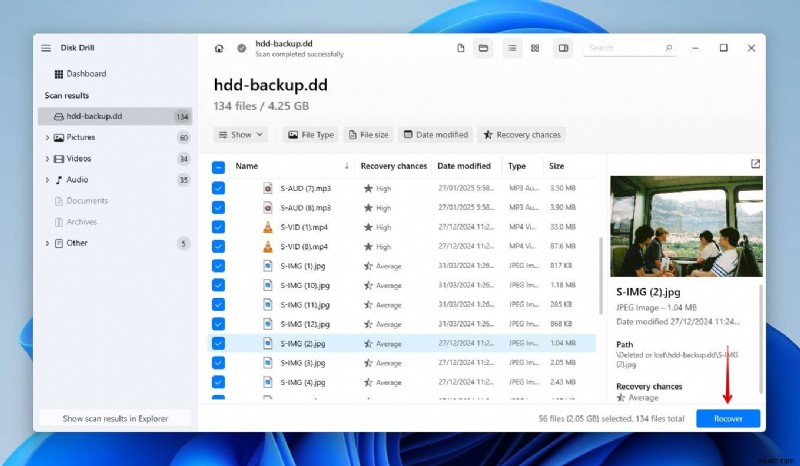
Task: Click the image file icon for S-IMG (1).jpg
Action: pos(267,266)
